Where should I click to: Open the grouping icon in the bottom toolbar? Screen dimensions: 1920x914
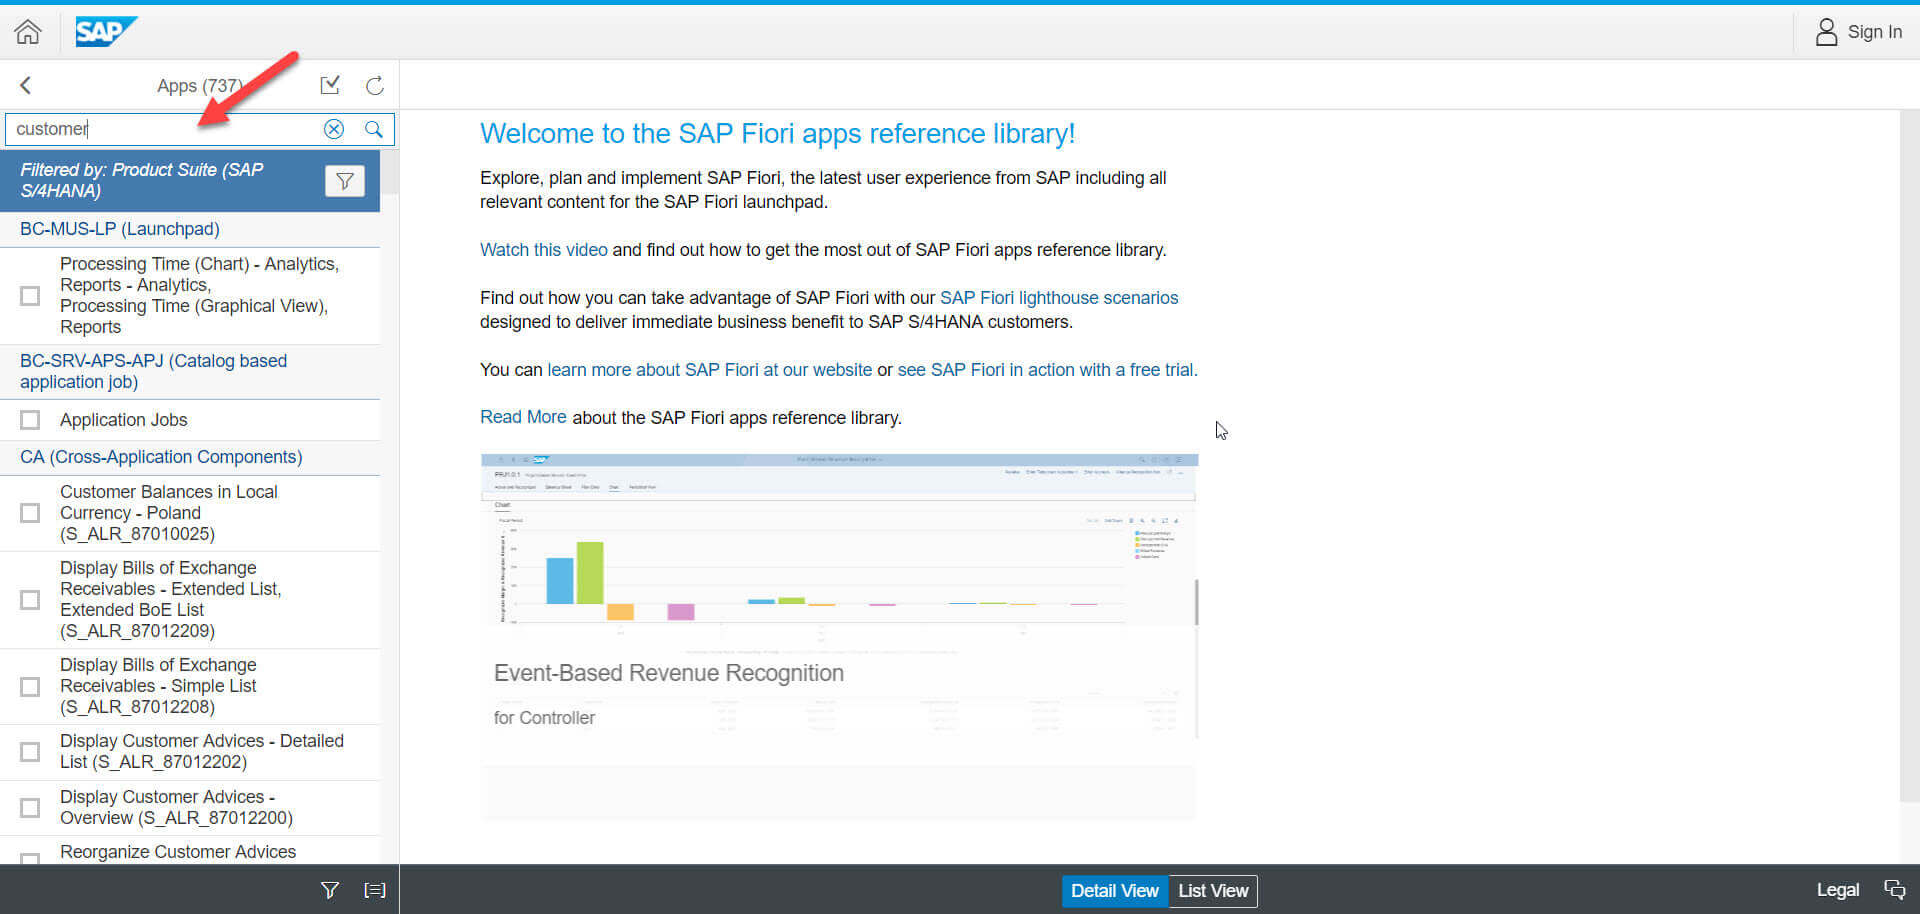tap(374, 890)
